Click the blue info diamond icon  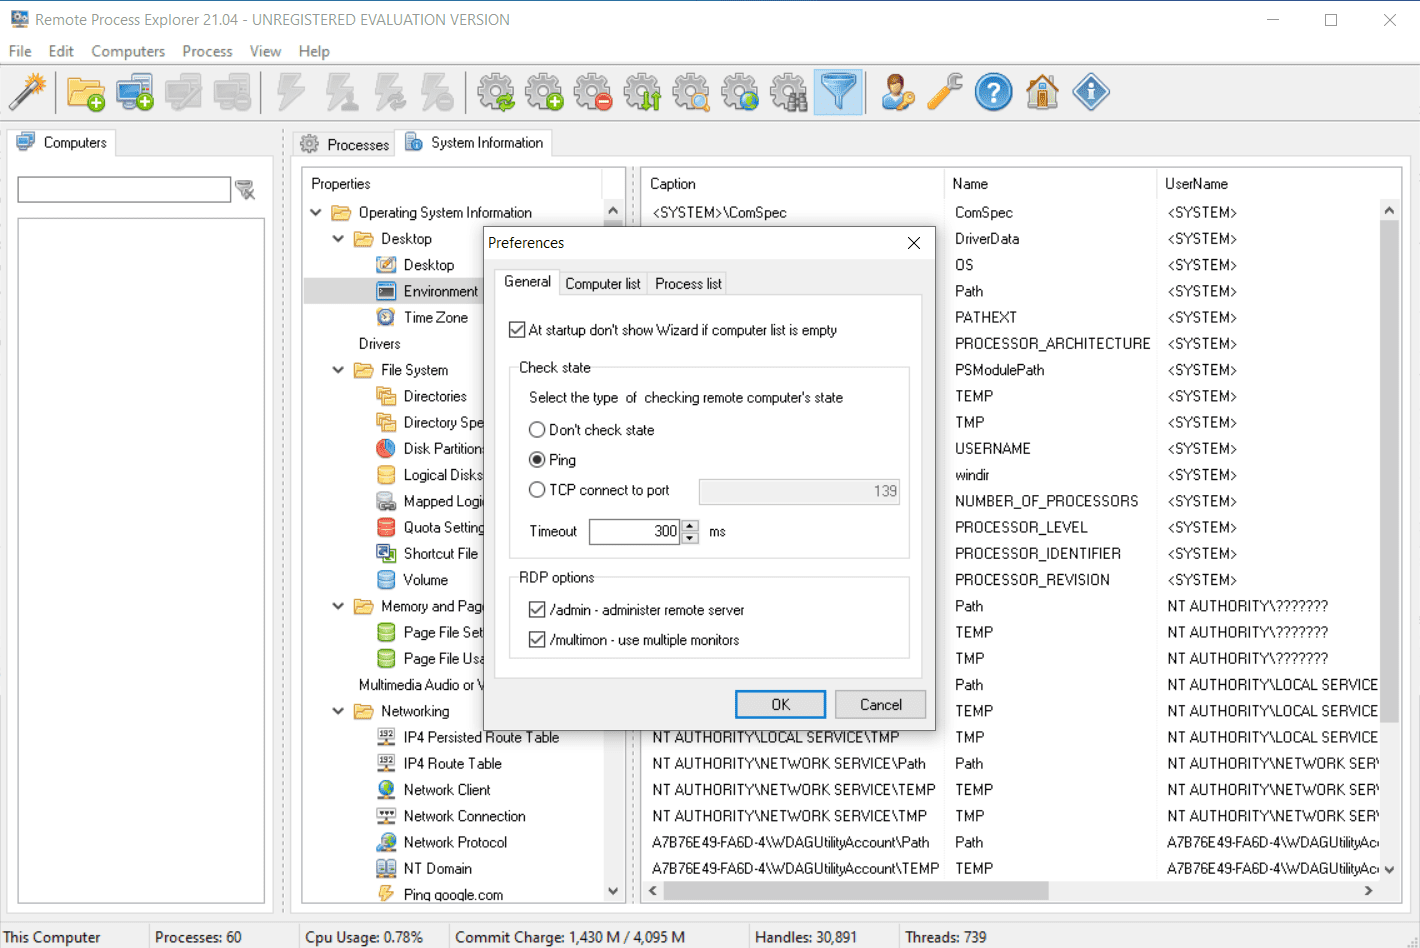click(1091, 92)
